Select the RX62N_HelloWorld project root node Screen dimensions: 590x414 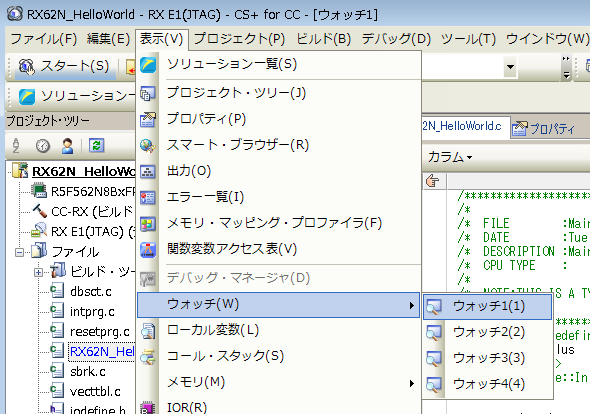tap(84, 172)
